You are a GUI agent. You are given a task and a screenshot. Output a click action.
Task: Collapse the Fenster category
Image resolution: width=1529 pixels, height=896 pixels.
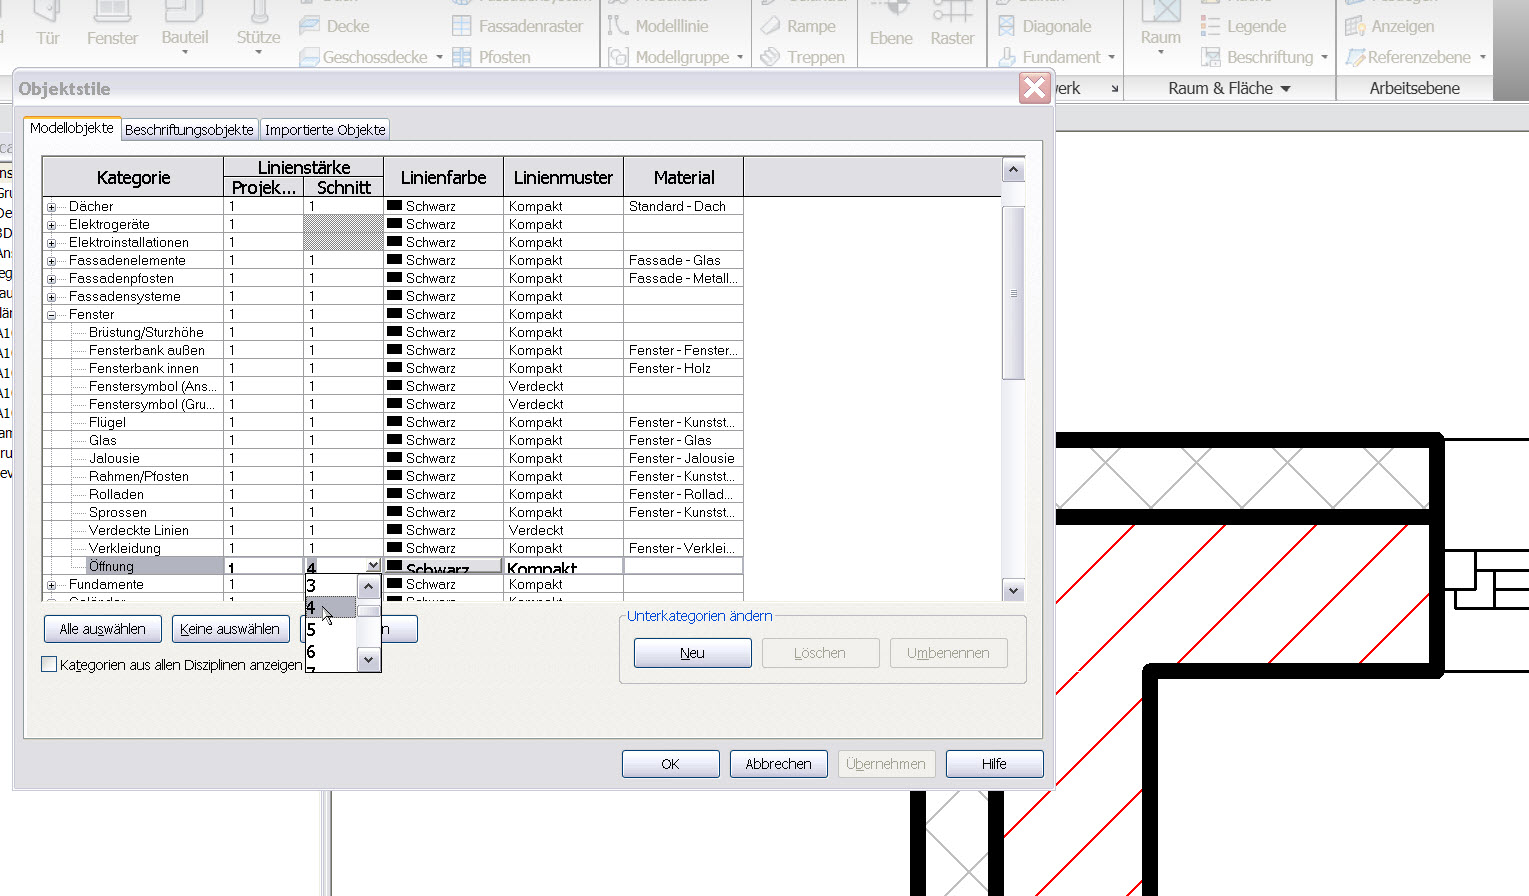coord(51,315)
